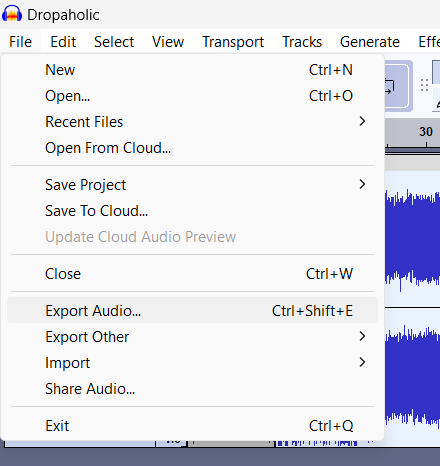The image size is (440, 466).
Task: Open the Generate menu
Action: pos(370,42)
